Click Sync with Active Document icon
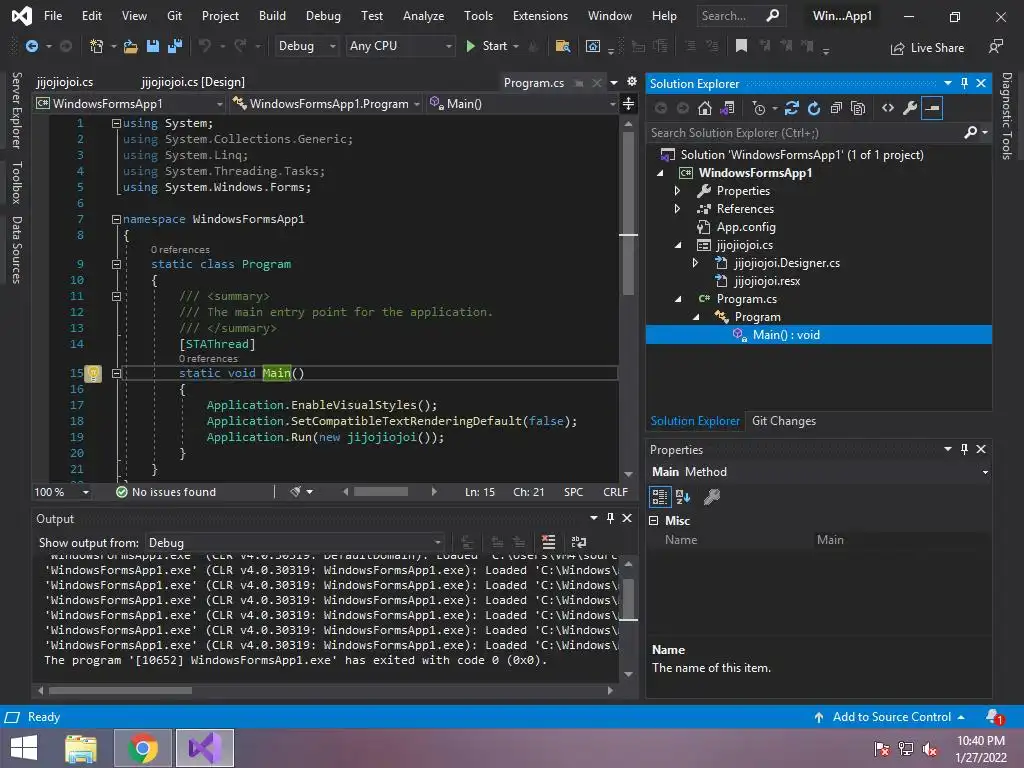 792,108
